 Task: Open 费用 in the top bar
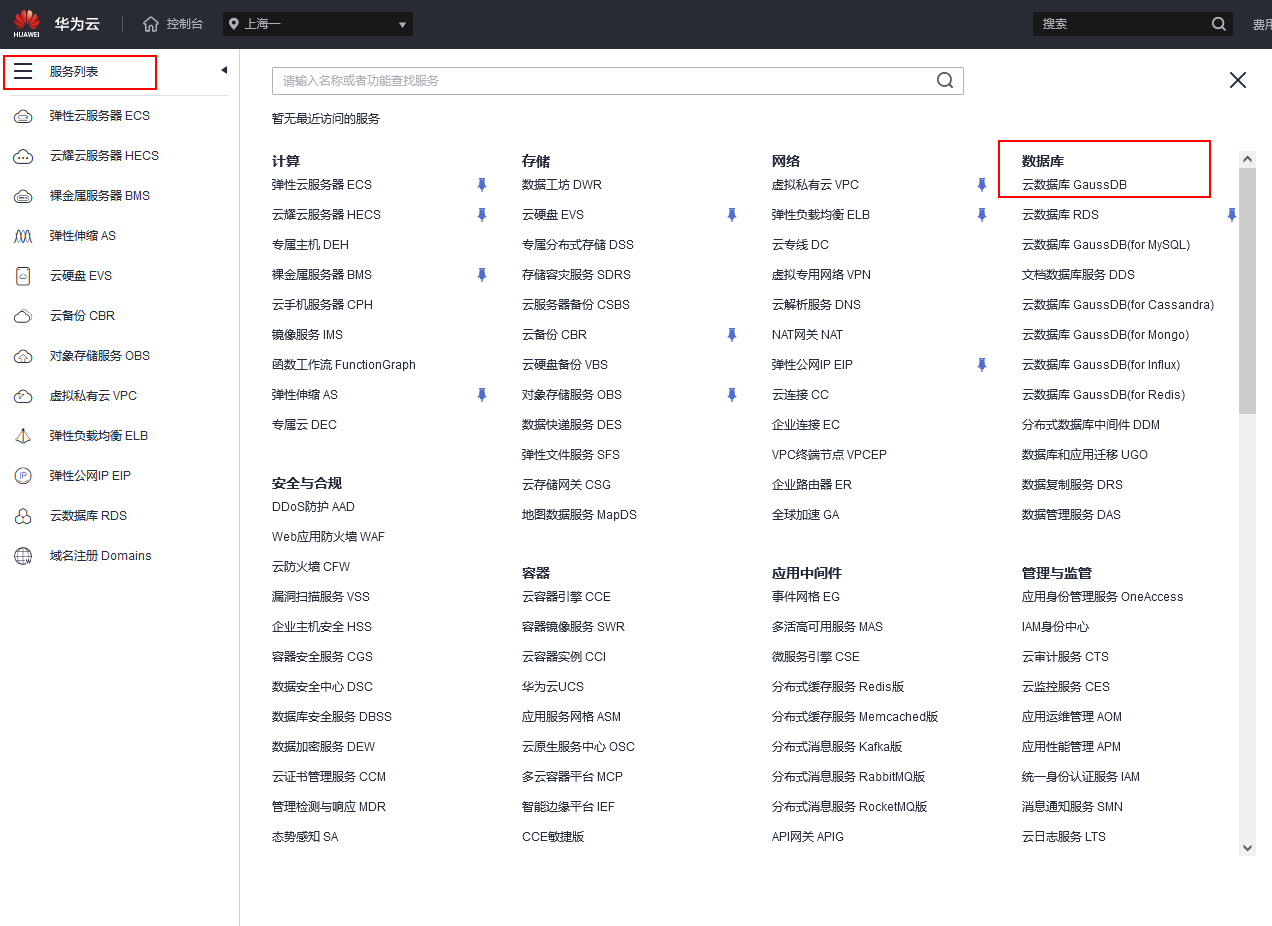pyautogui.click(x=1262, y=24)
